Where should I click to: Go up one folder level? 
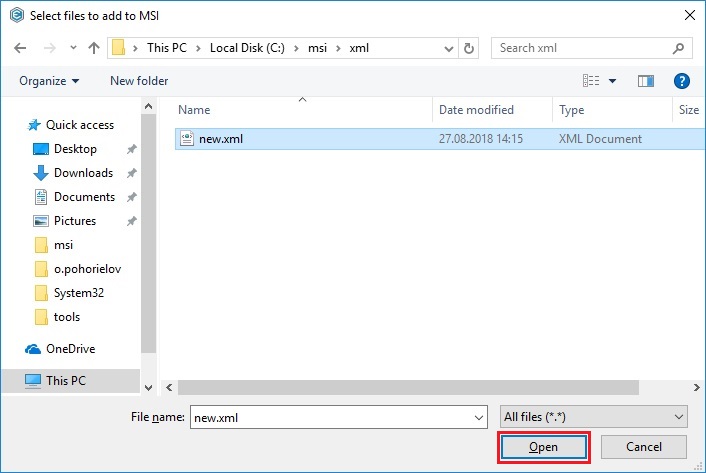click(x=94, y=48)
